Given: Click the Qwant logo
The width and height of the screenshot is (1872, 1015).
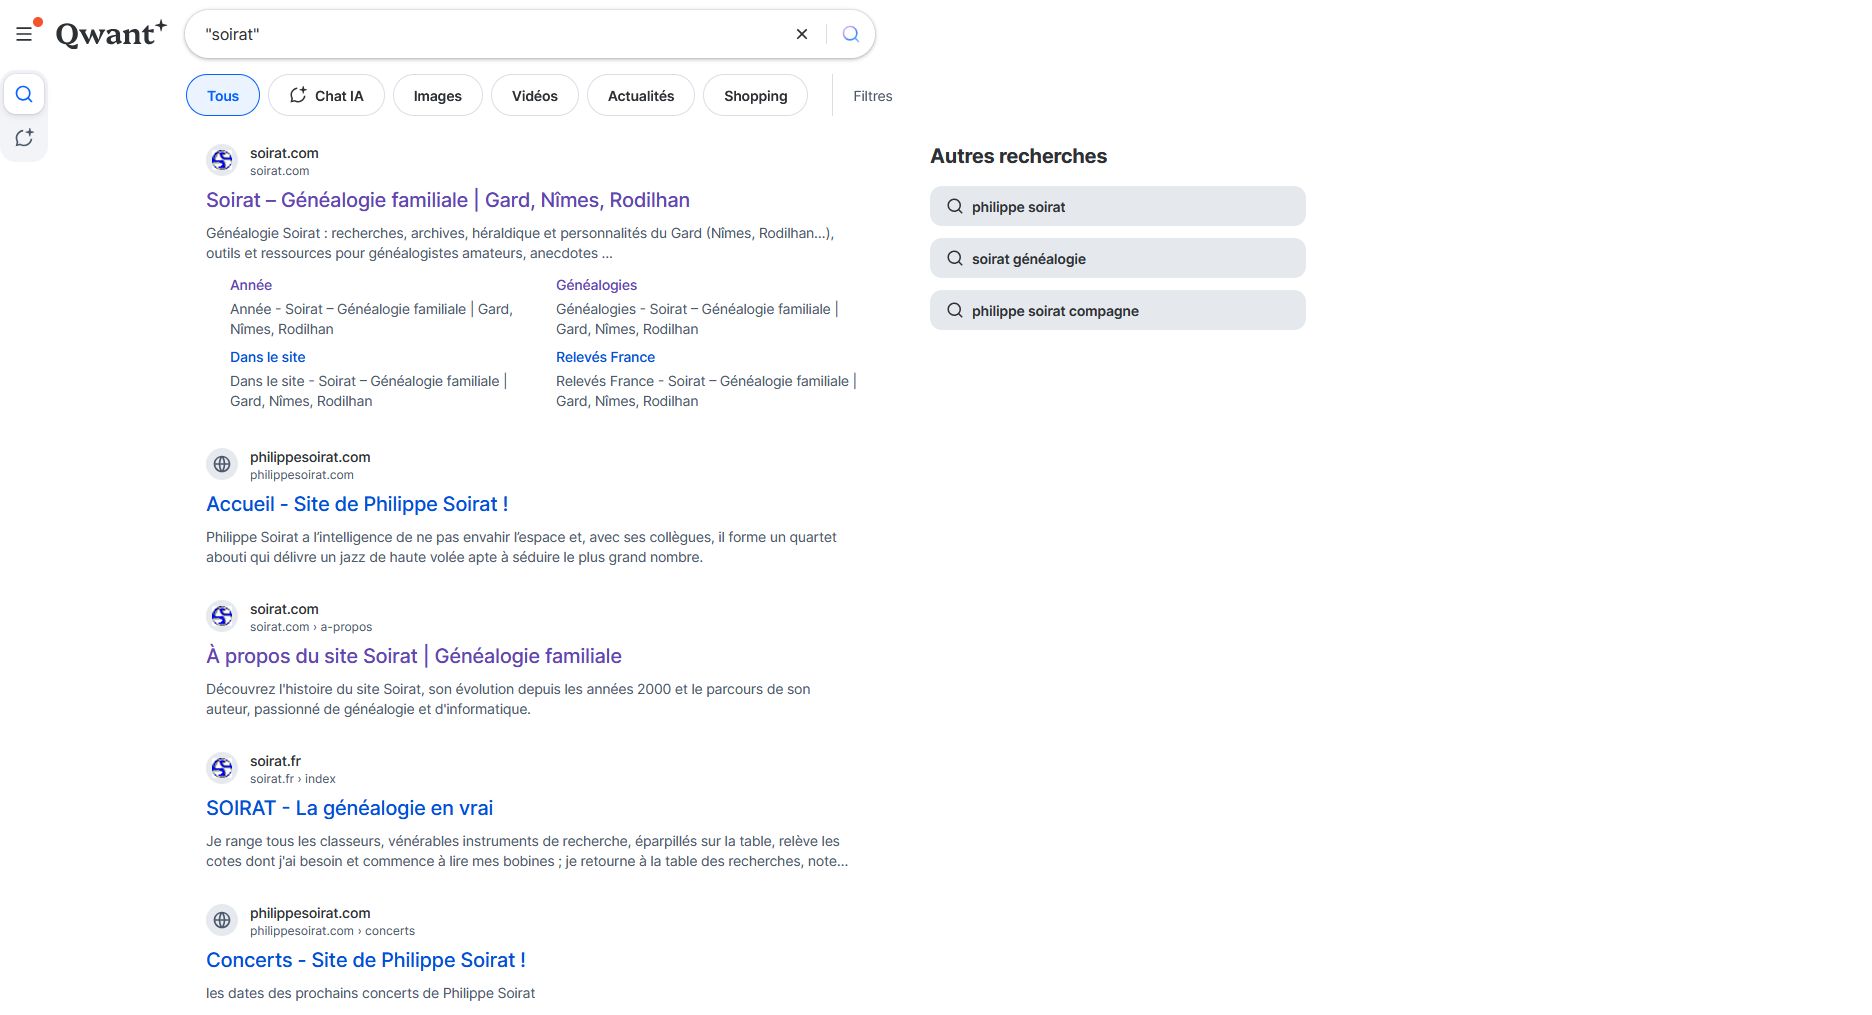Looking at the screenshot, I should pyautogui.click(x=111, y=34).
